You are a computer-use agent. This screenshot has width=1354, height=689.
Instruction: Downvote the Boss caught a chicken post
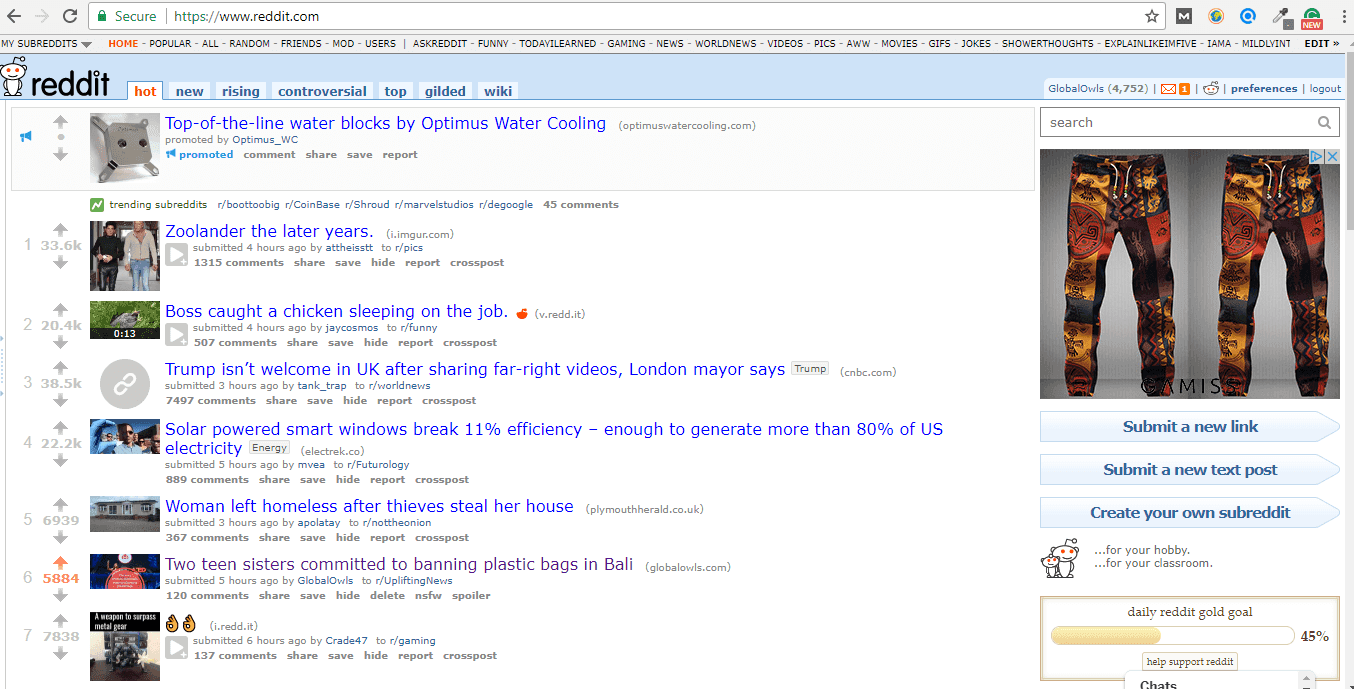coord(60,342)
